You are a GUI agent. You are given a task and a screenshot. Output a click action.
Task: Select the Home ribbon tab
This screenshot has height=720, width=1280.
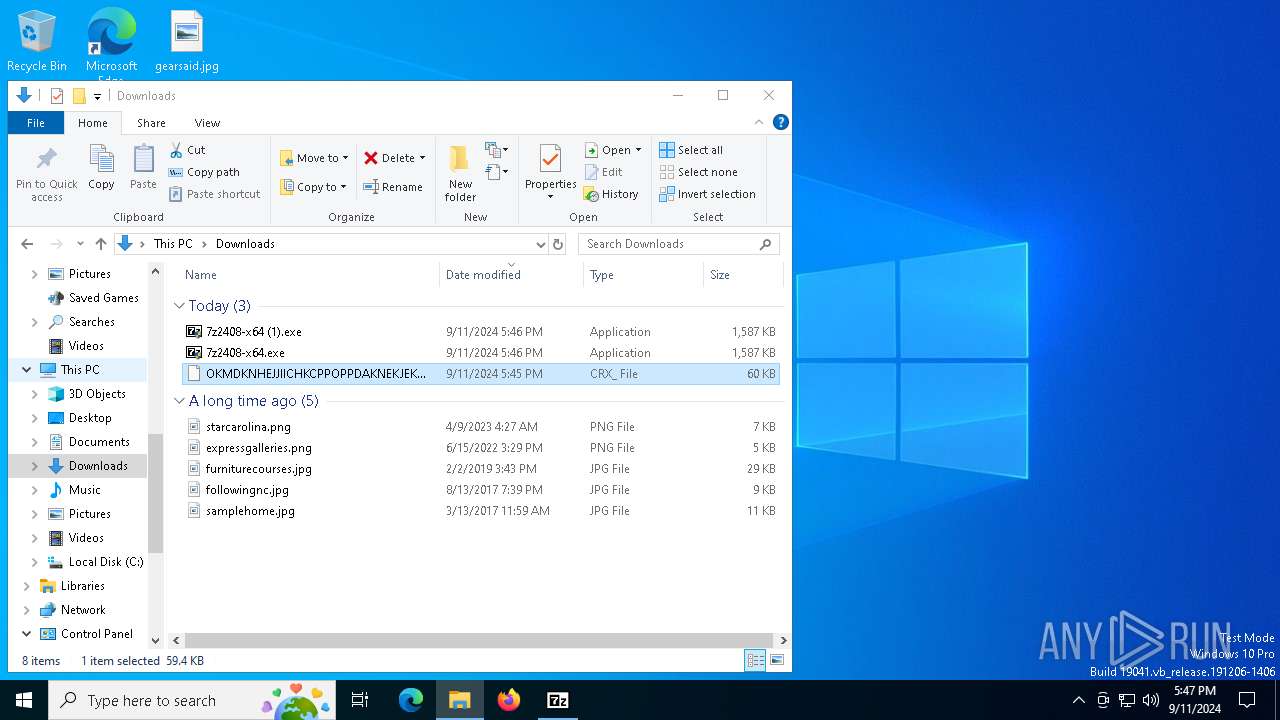point(93,123)
